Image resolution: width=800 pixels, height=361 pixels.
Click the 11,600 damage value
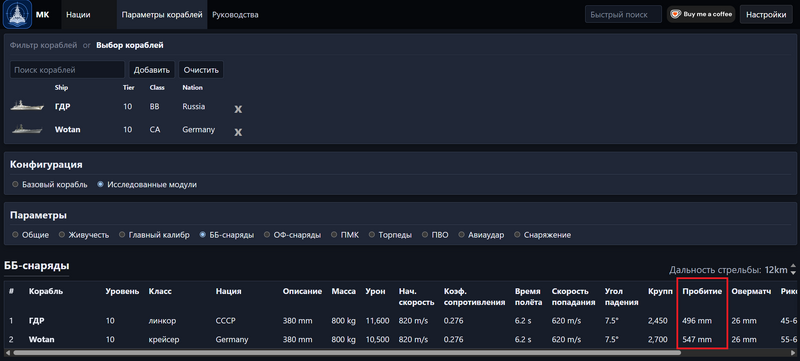tap(378, 321)
